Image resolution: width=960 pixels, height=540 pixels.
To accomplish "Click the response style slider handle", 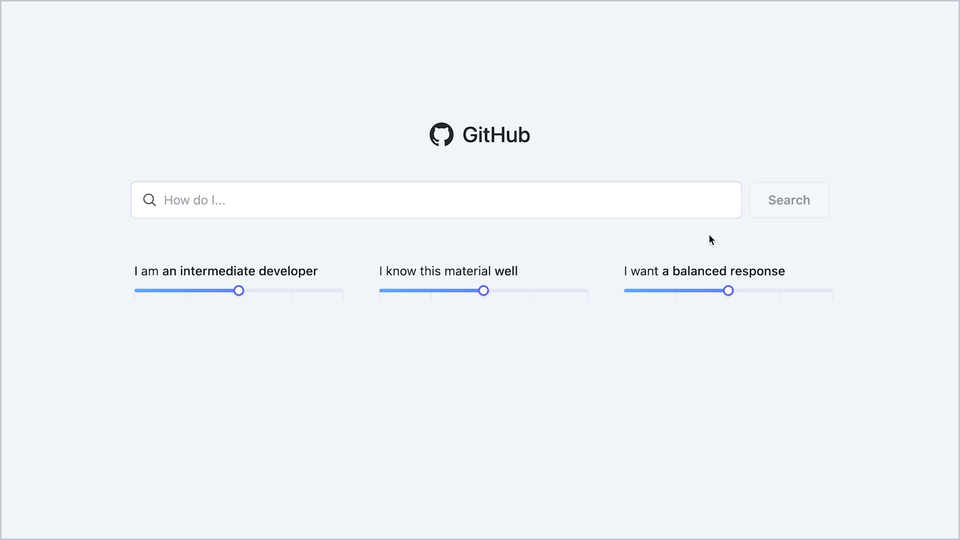I will click(x=728, y=291).
